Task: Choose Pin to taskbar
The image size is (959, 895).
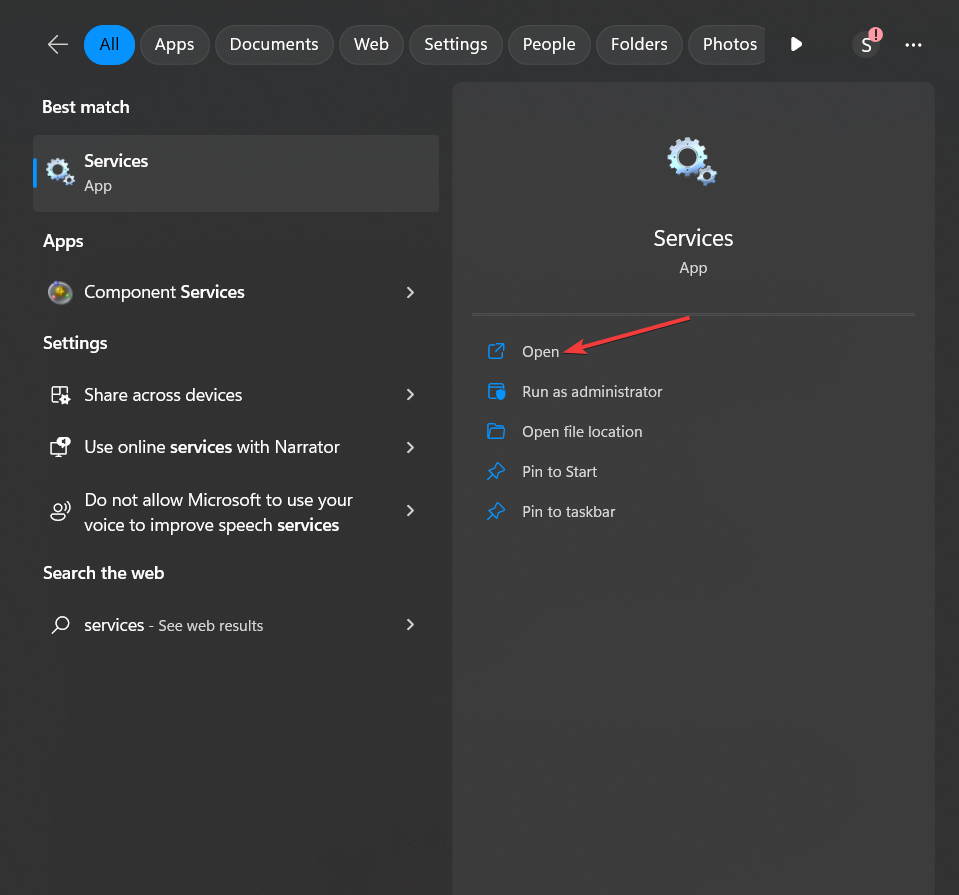Action: click(x=569, y=512)
